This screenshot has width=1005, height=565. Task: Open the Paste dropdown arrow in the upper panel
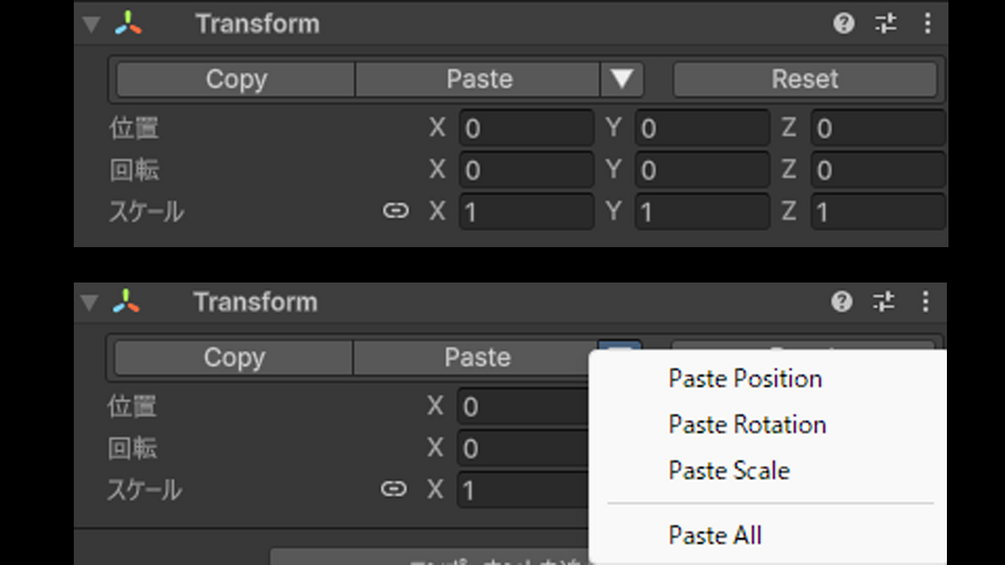click(622, 79)
